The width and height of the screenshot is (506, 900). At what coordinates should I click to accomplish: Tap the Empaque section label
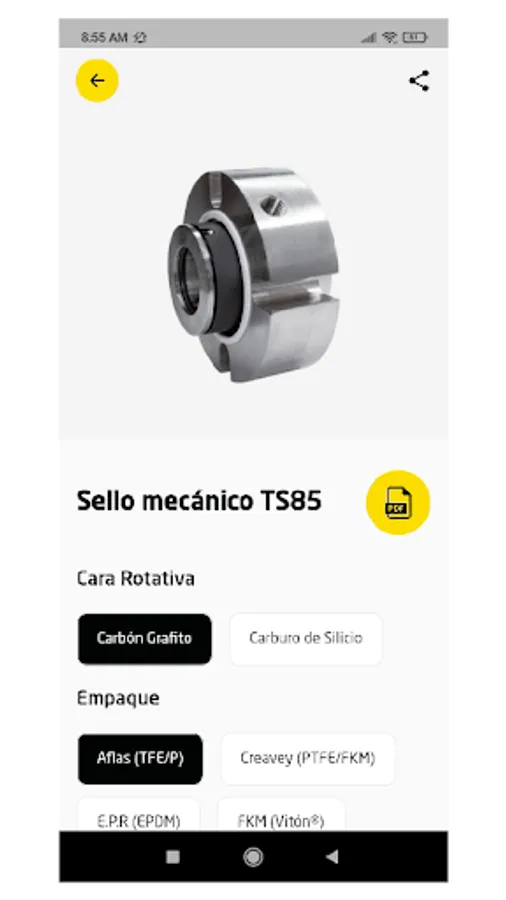118,699
